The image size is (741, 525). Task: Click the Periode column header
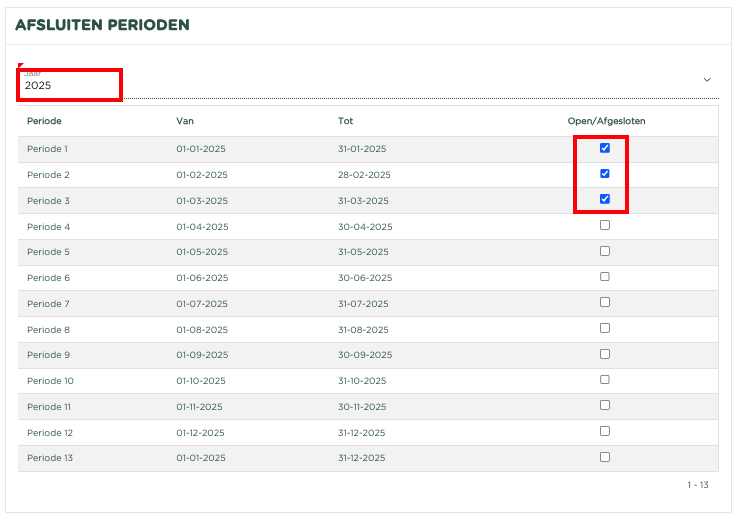click(44, 121)
